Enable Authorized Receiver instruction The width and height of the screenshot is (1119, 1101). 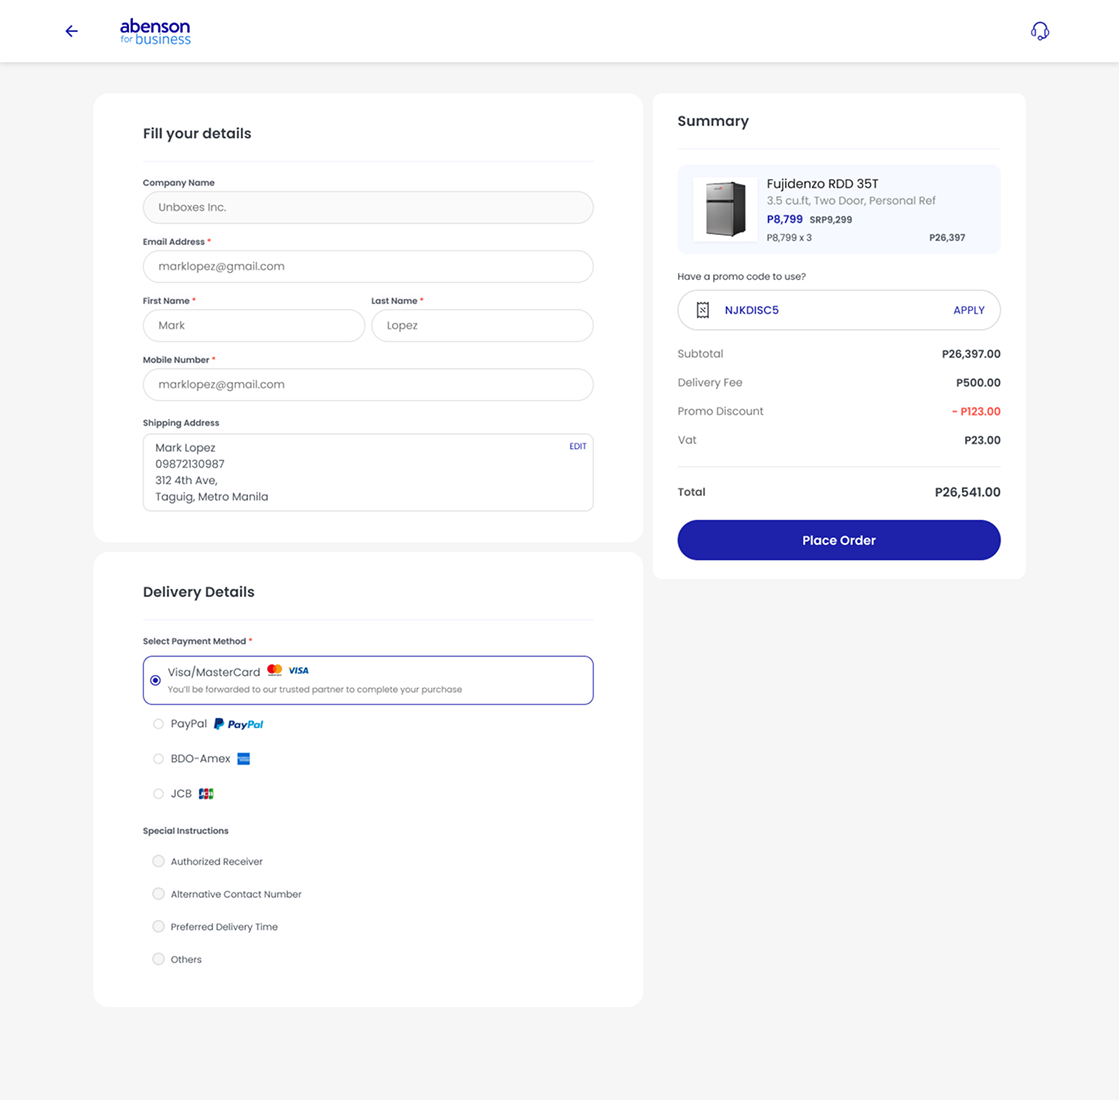coord(158,861)
